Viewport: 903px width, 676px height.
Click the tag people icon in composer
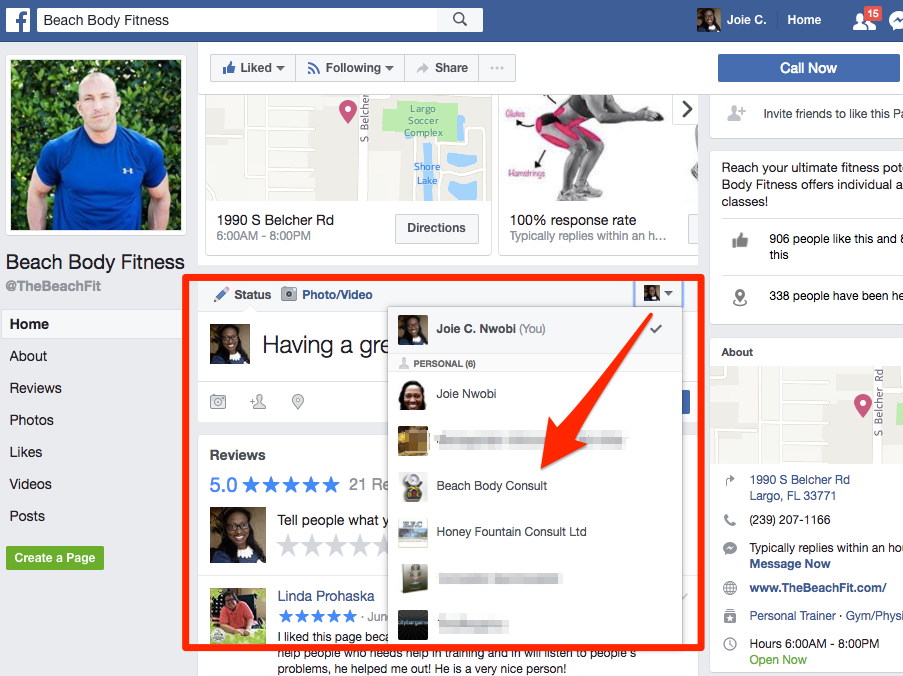coord(257,401)
